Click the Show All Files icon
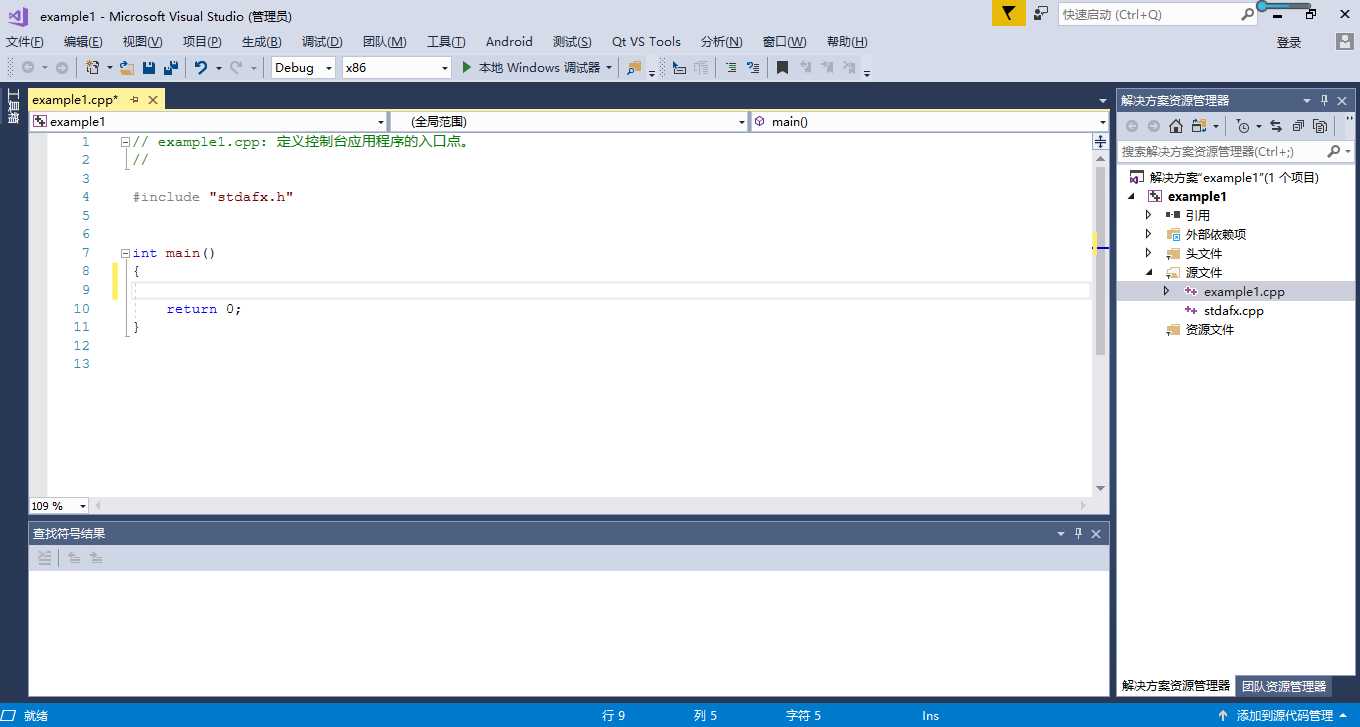The image size is (1360, 727). [1320, 126]
